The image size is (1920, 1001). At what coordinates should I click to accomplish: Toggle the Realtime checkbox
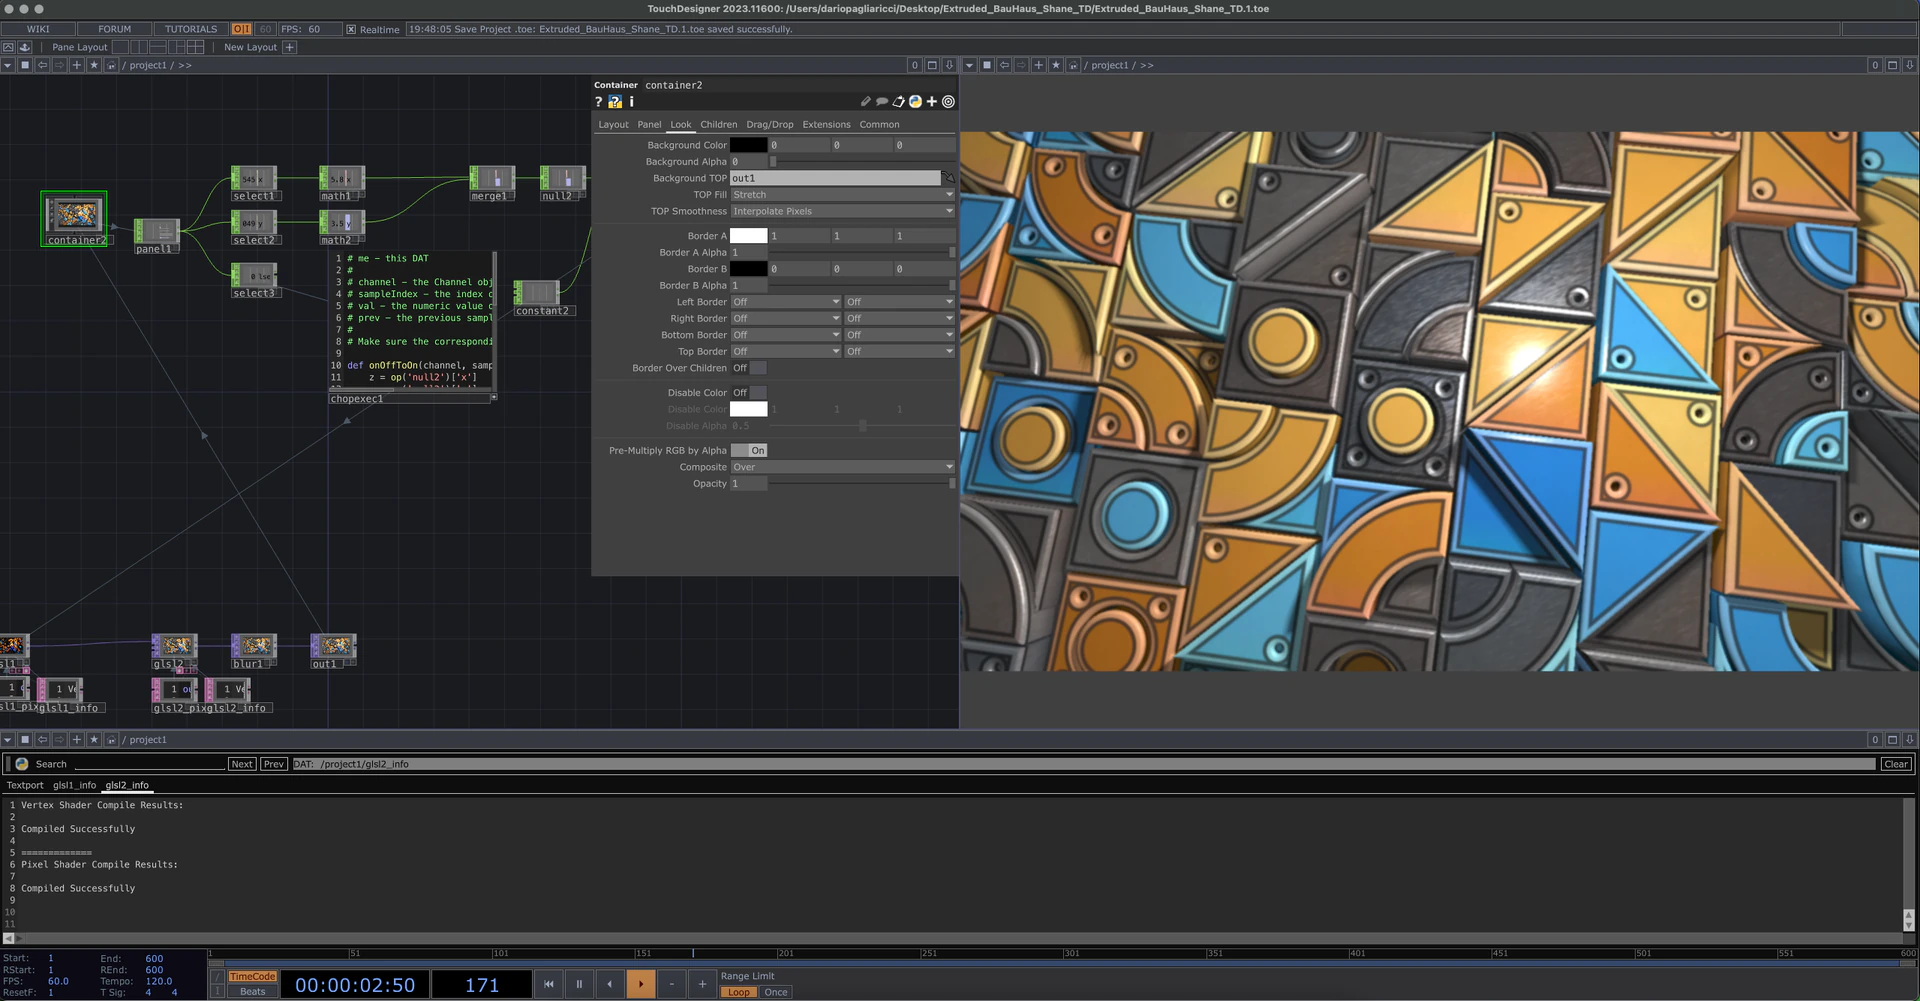(x=351, y=29)
